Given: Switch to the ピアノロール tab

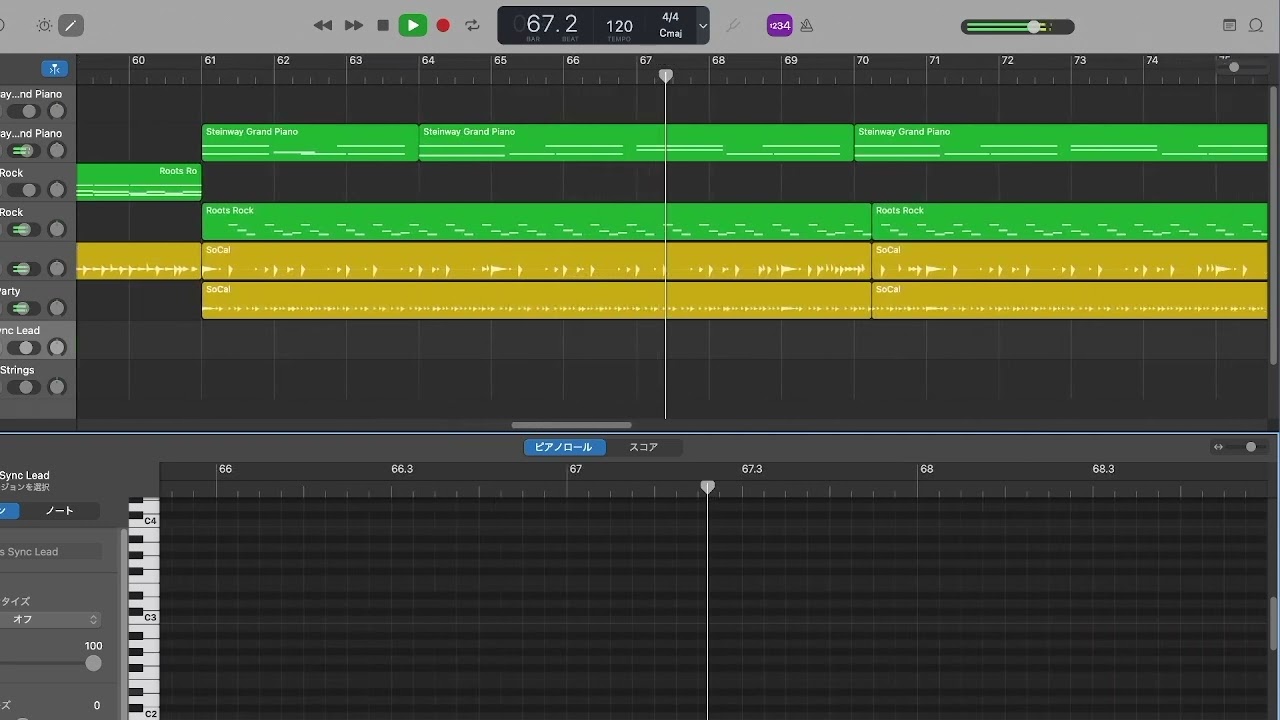Looking at the screenshot, I should coord(564,447).
